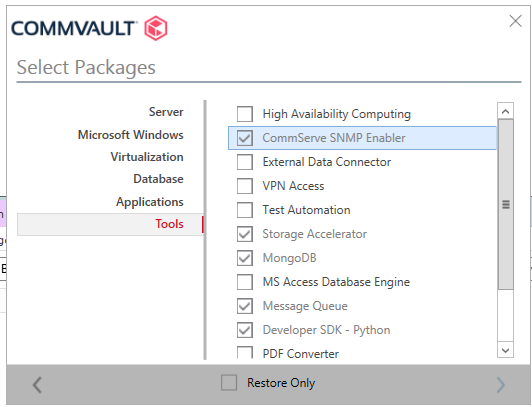Viewport: 532px width, 407px height.
Task: Click the scroll down arrow in package list
Action: coord(505,350)
